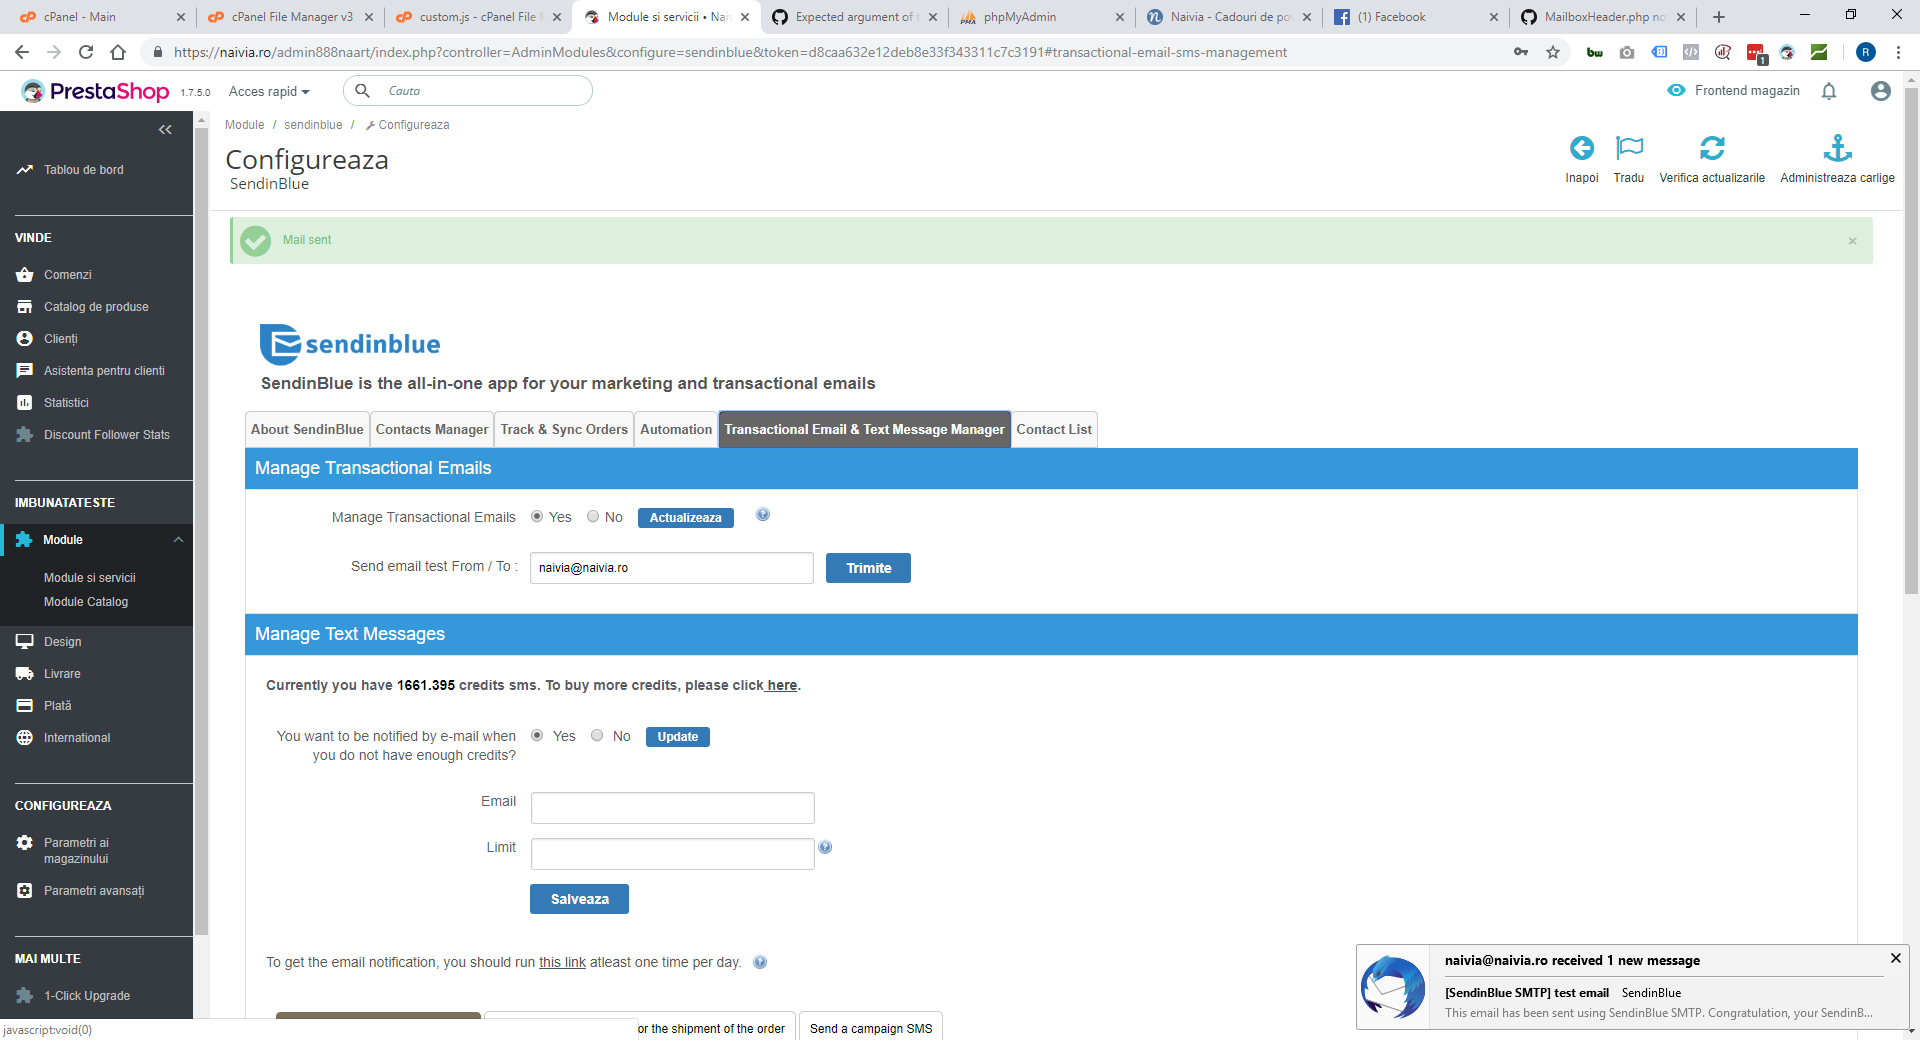Select No for Manage Transactional Emails
Image resolution: width=1920 pixels, height=1040 pixels.
click(x=593, y=516)
